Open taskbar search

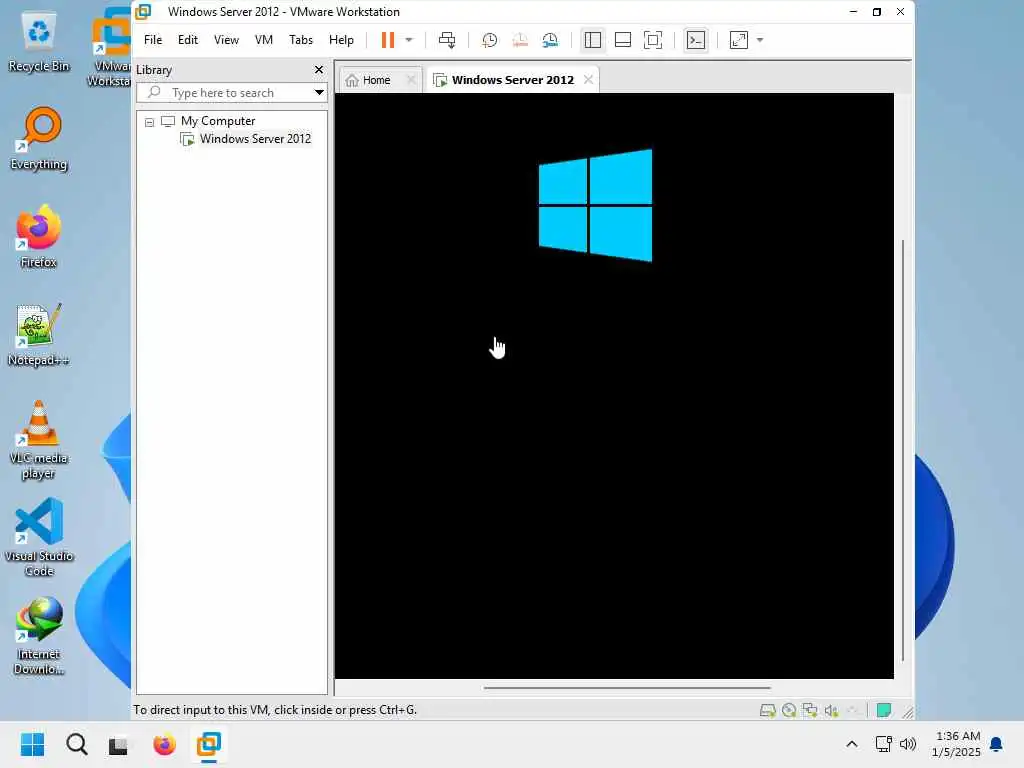click(x=76, y=744)
